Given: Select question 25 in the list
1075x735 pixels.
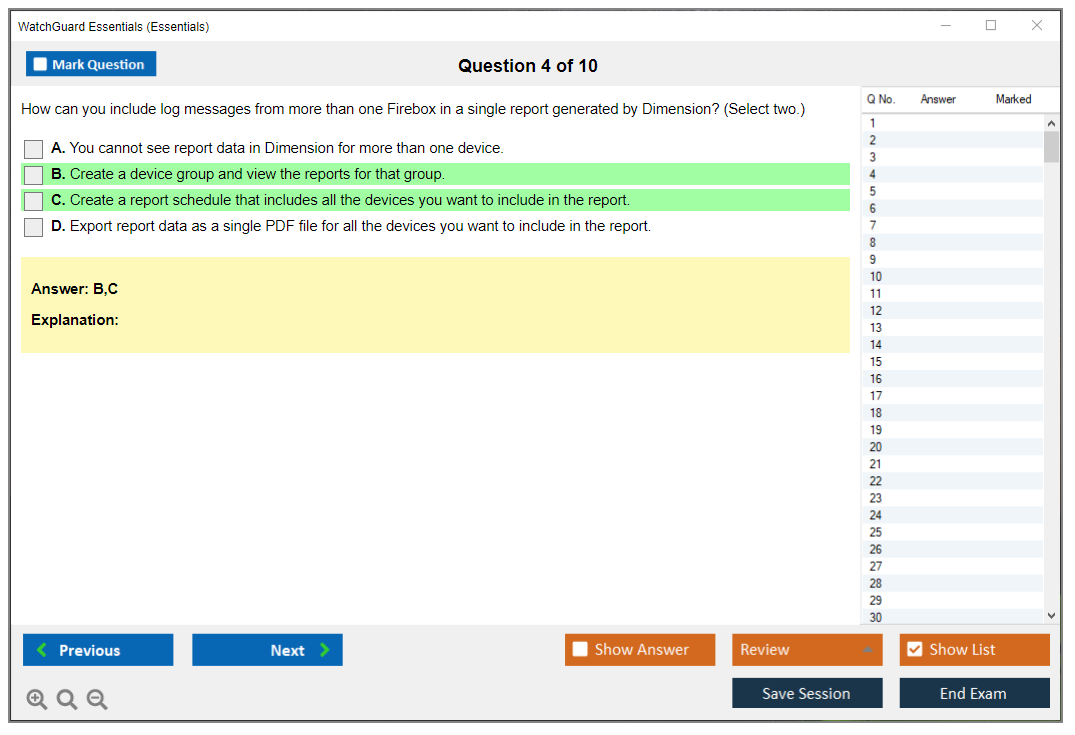Looking at the screenshot, I should (x=876, y=532).
